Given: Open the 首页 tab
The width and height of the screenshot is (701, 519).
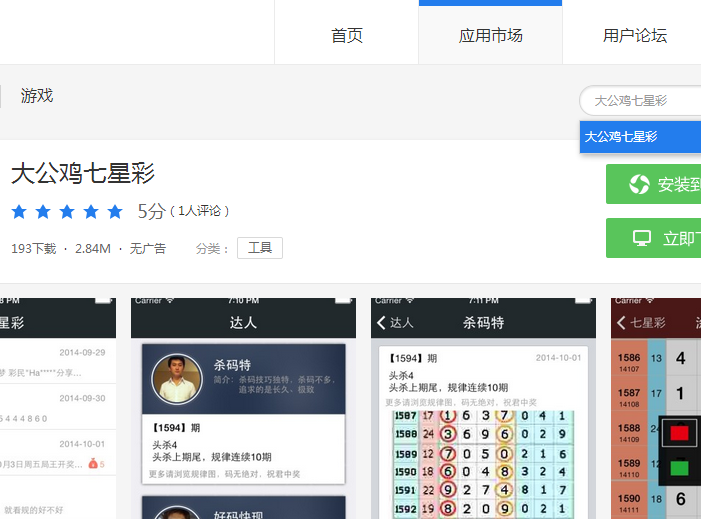Looking at the screenshot, I should pyautogui.click(x=346, y=35).
